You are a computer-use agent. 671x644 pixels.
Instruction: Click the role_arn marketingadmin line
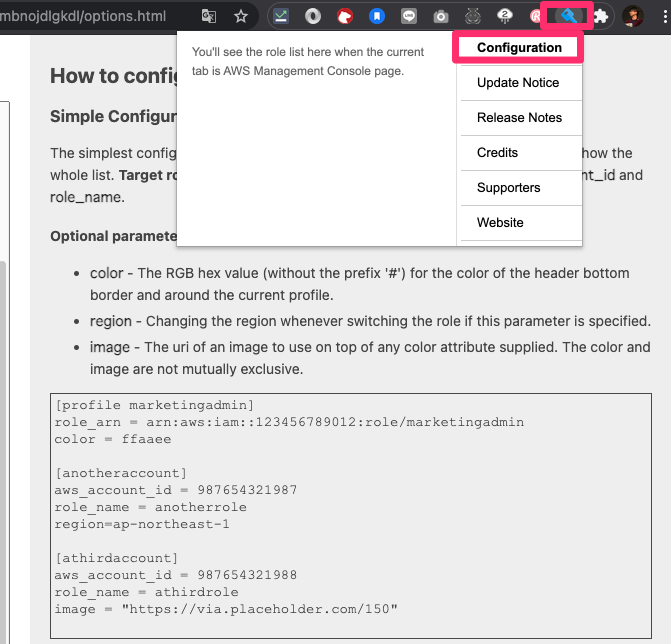(x=289, y=422)
